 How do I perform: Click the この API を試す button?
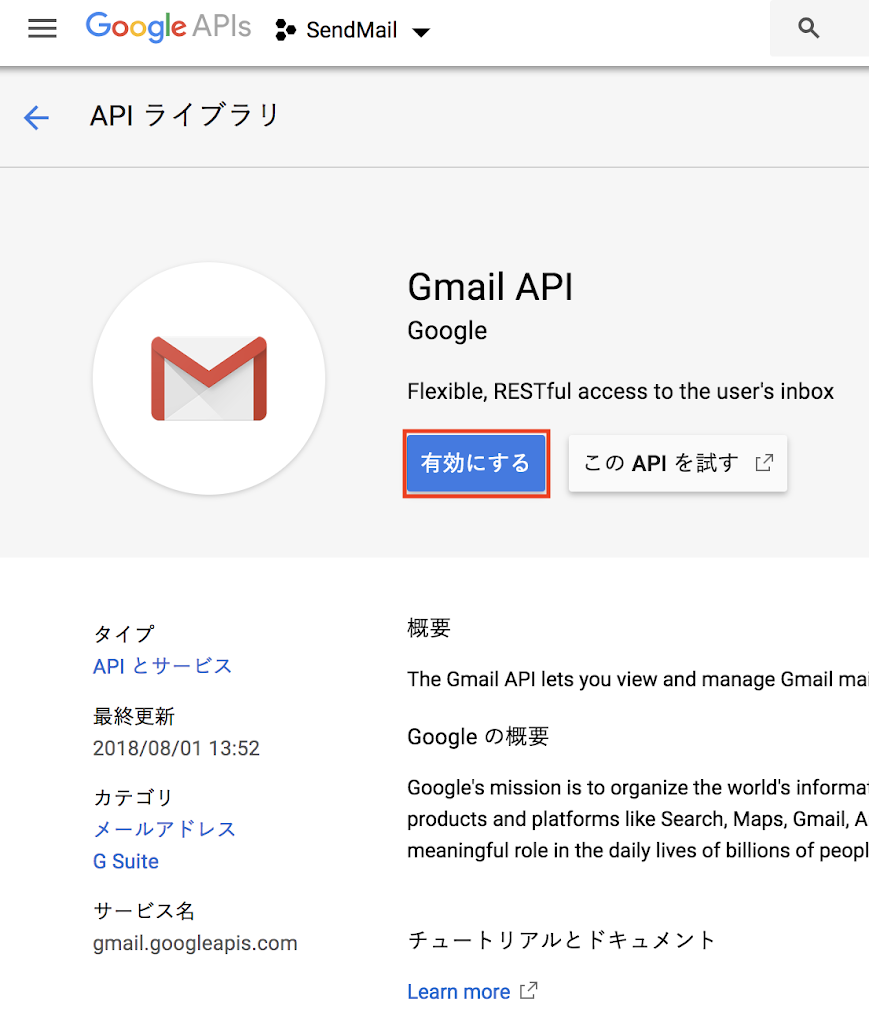[x=678, y=463]
